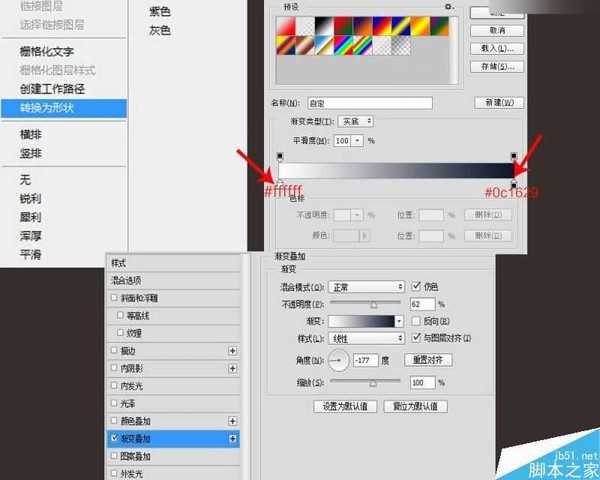This screenshot has height=480, width=600.
Task: Click the 新建 new gradient button
Action: [x=497, y=102]
